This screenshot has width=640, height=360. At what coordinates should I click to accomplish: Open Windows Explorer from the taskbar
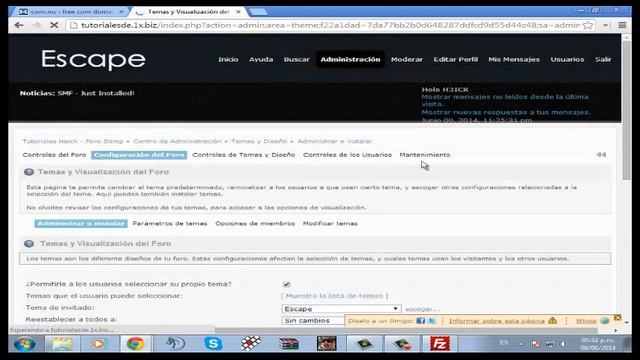pyautogui.click(x=62, y=344)
